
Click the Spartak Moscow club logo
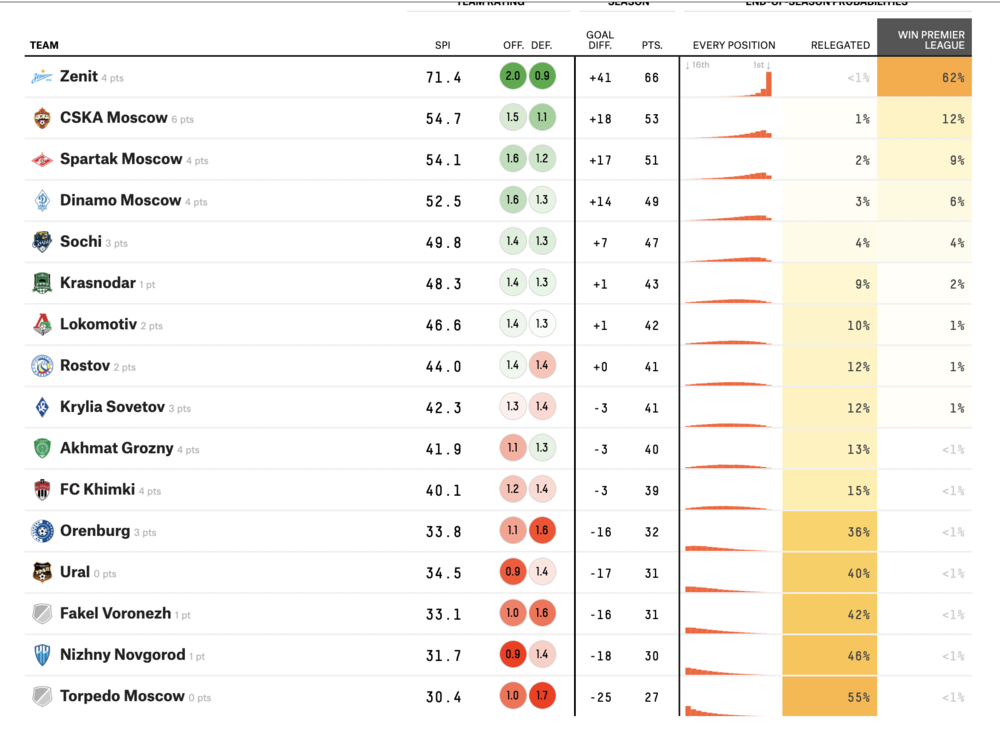(41, 159)
